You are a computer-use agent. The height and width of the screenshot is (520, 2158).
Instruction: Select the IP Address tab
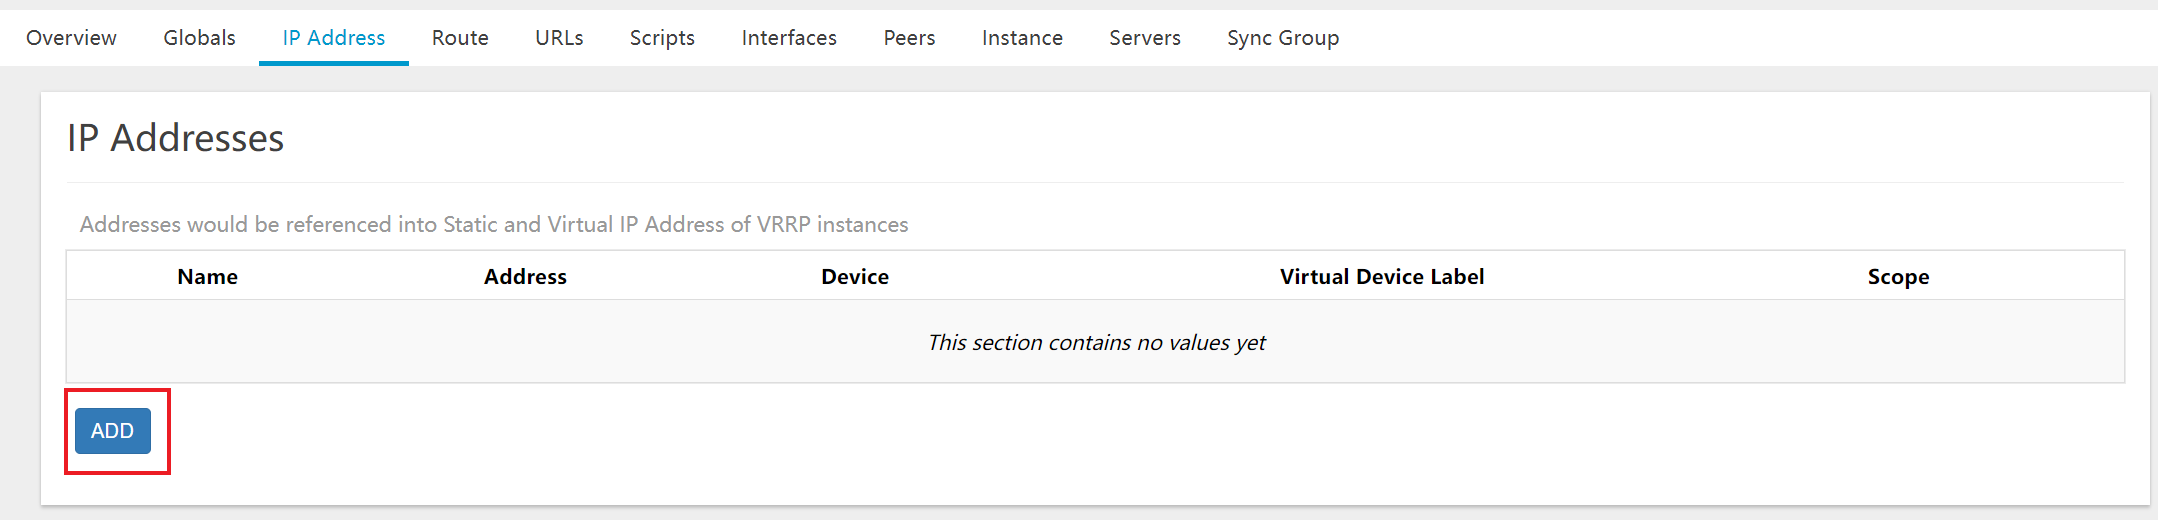pos(334,38)
